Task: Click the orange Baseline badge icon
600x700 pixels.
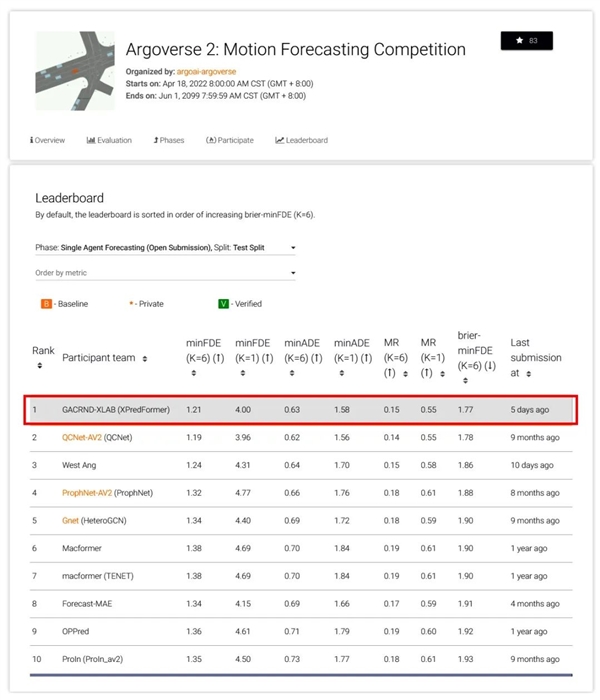Action: point(46,303)
